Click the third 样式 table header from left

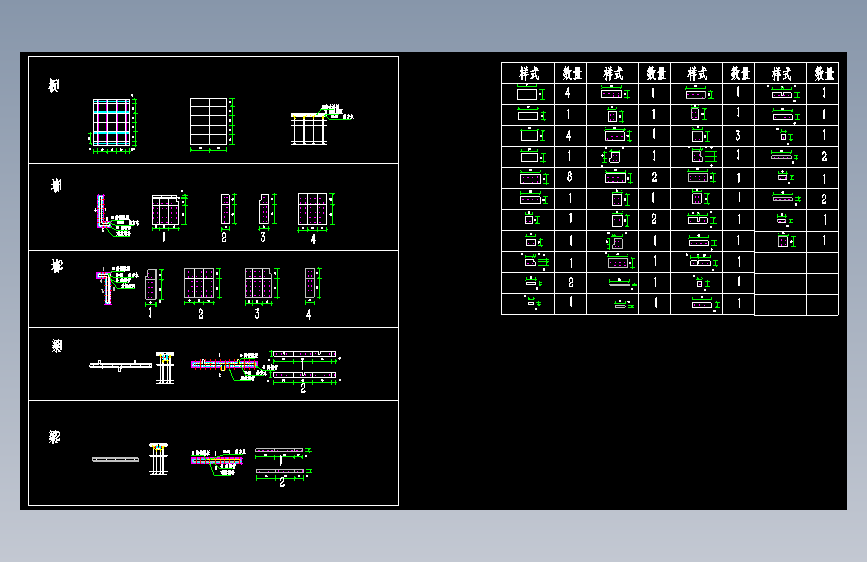(697, 73)
